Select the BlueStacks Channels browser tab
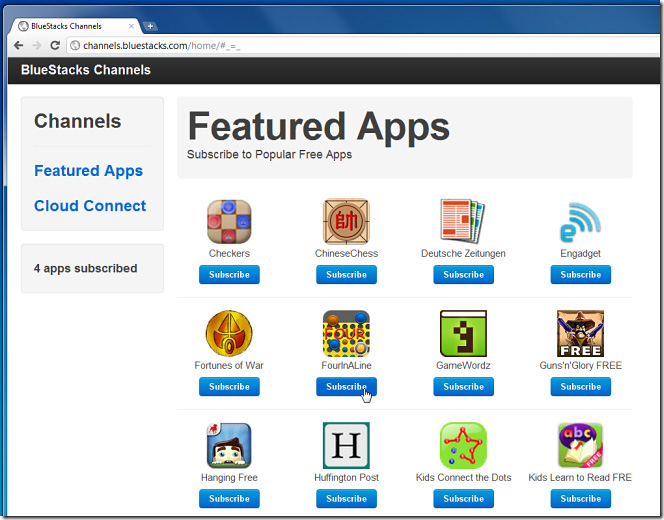The width and height of the screenshot is (664, 520). pos(74,26)
